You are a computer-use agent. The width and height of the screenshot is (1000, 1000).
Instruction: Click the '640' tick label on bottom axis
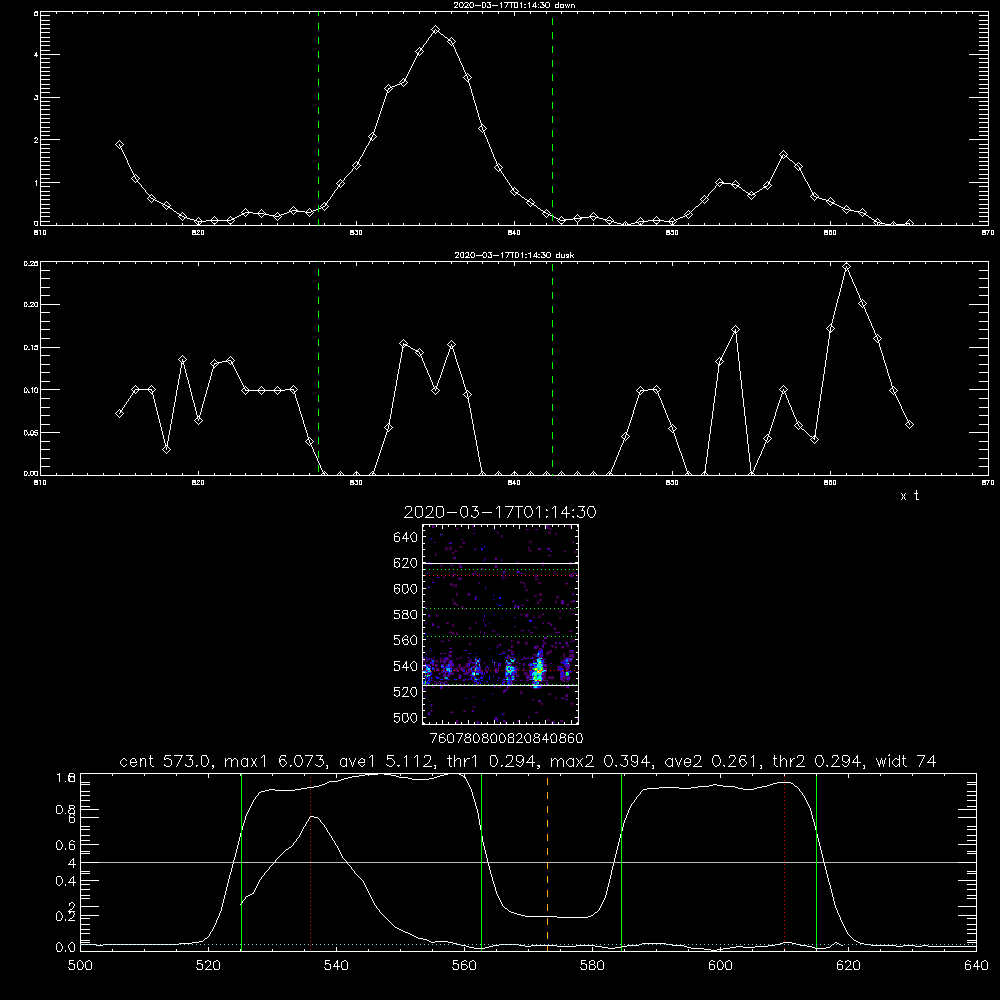[x=976, y=966]
